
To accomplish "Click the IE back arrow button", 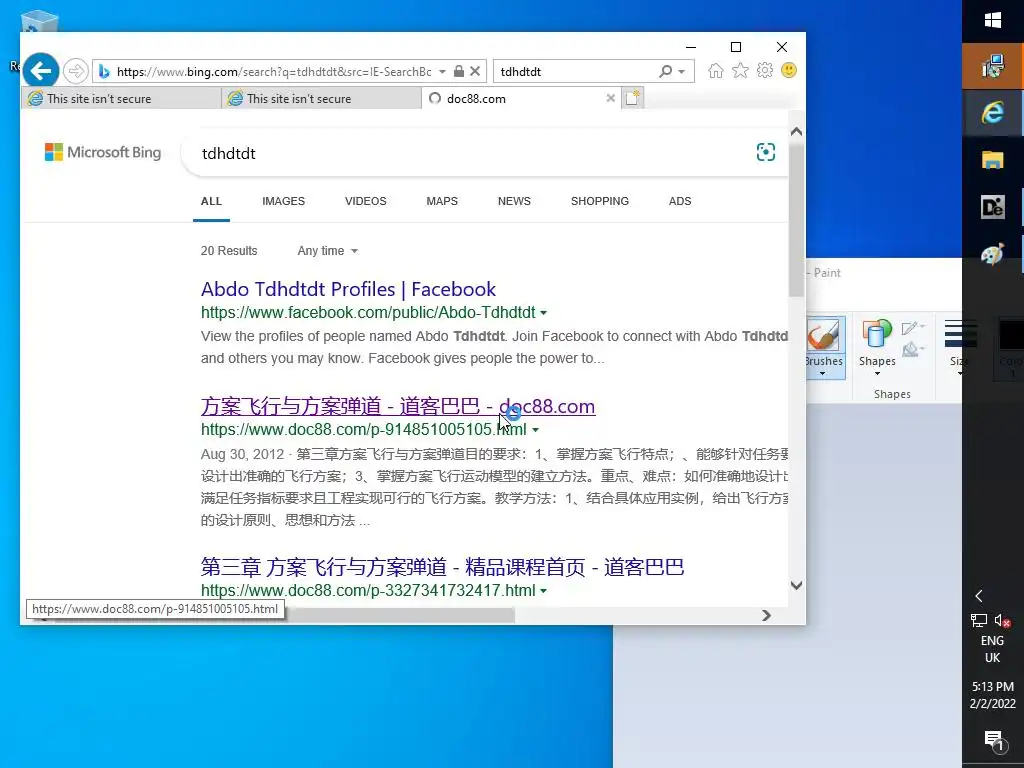I will click(x=40, y=71).
